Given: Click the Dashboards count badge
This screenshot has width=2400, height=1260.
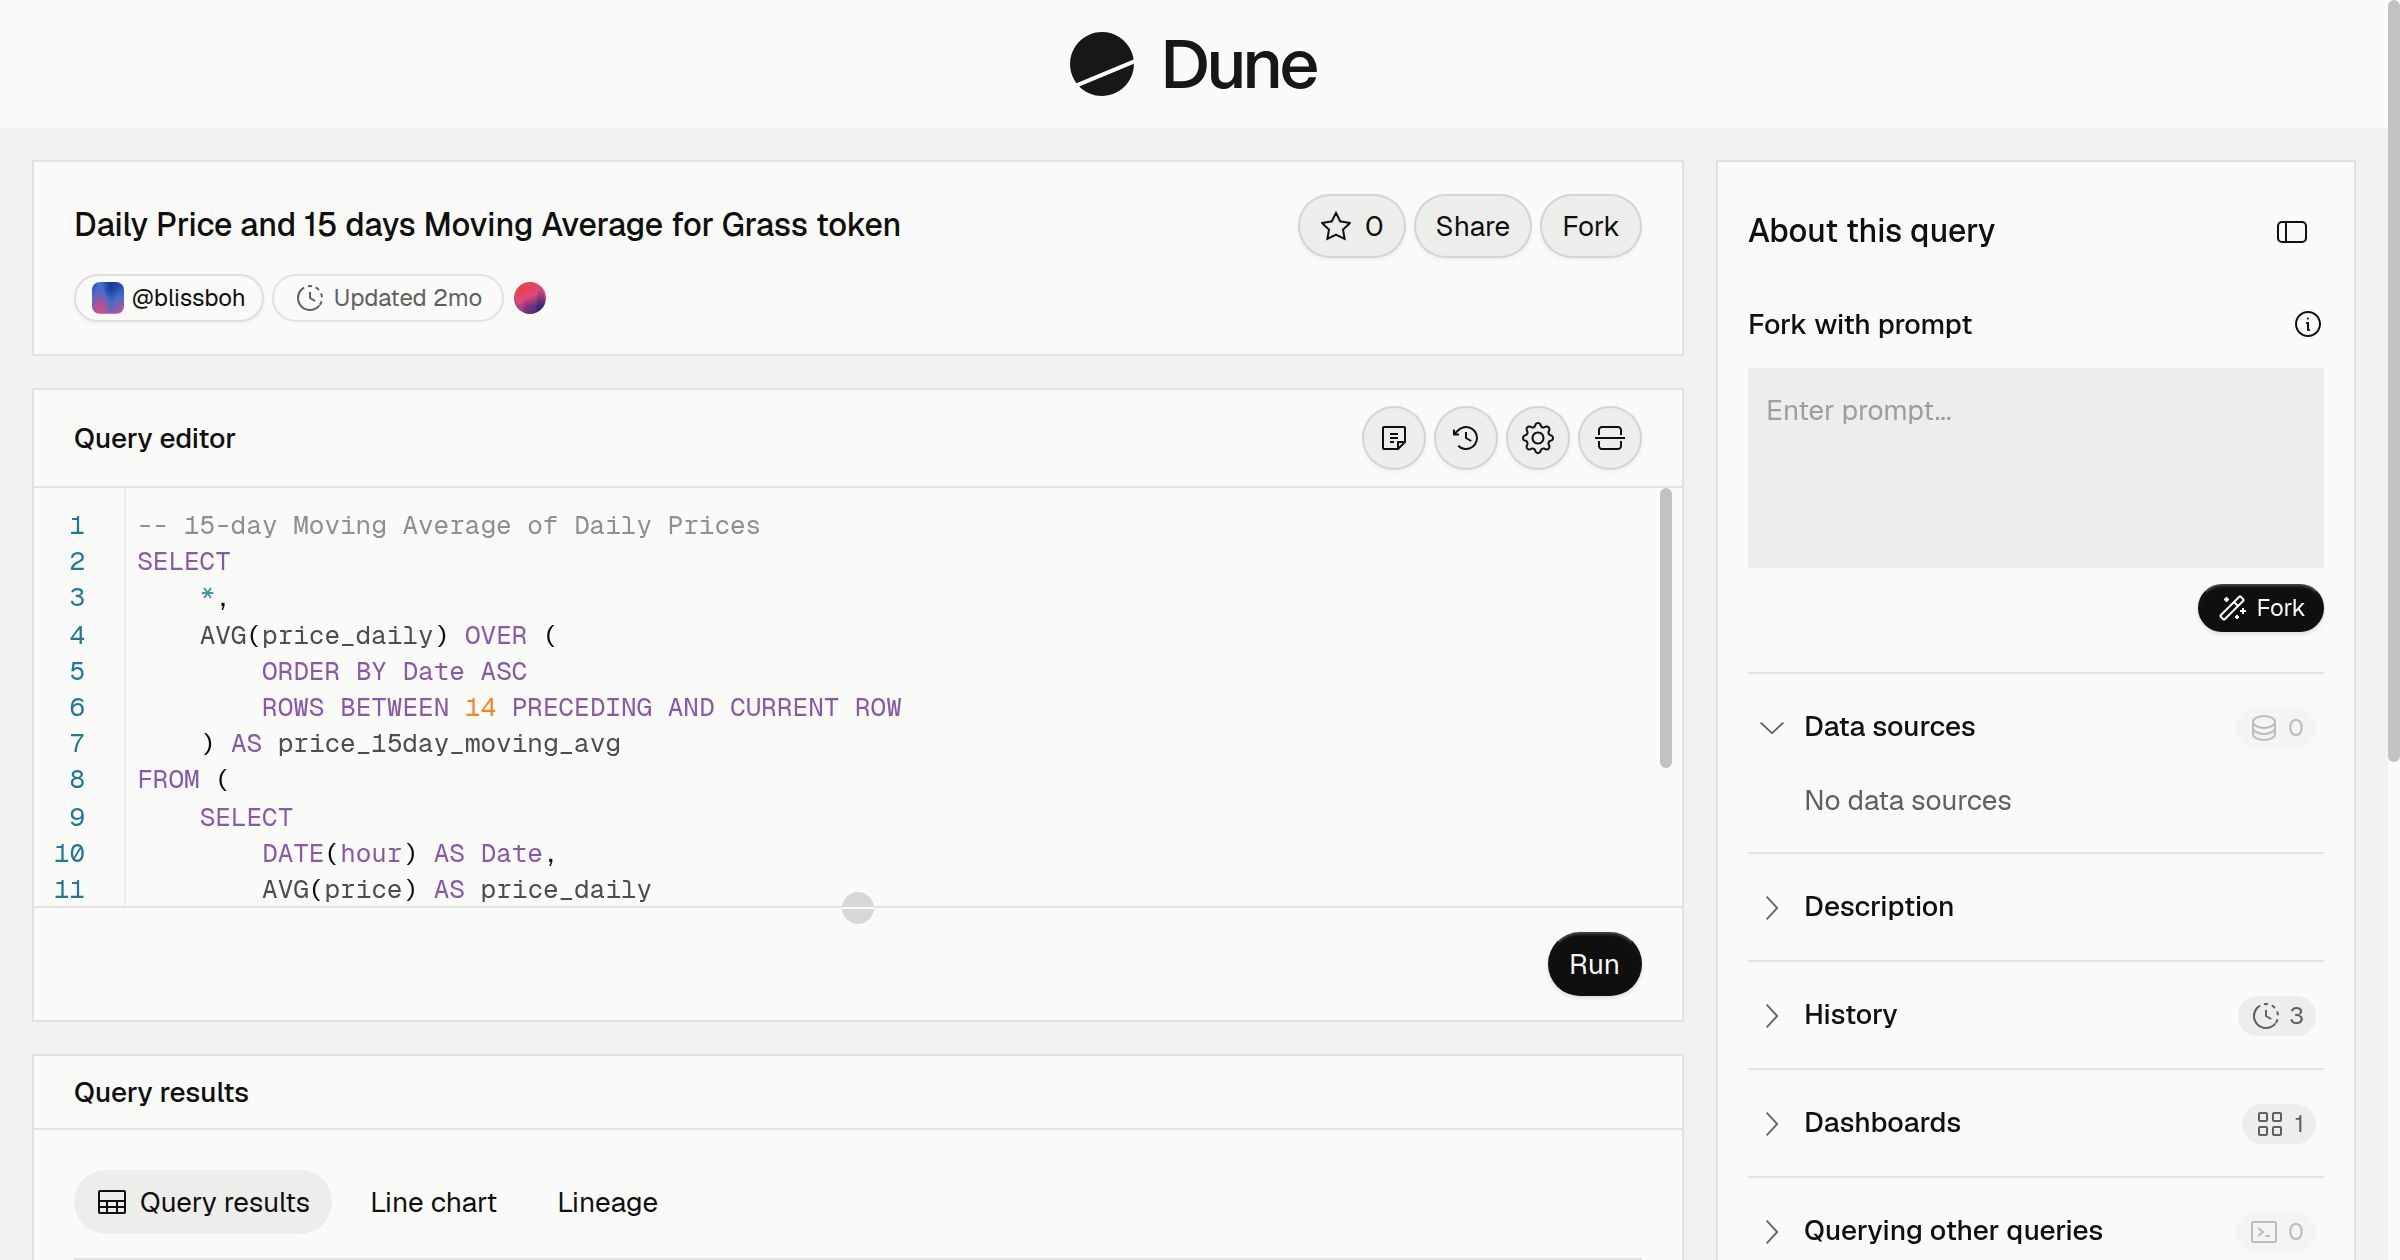Looking at the screenshot, I should [2279, 1124].
